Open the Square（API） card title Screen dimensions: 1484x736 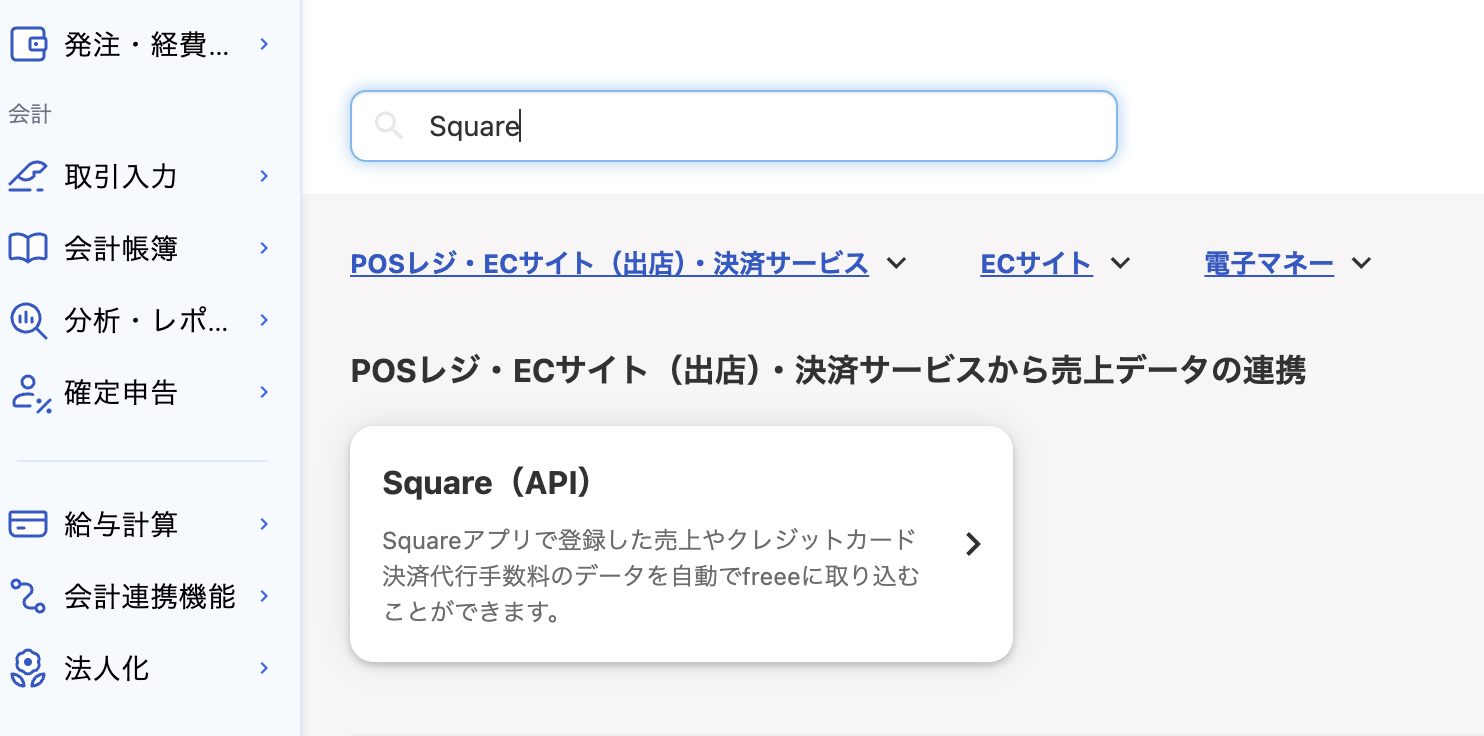(488, 482)
